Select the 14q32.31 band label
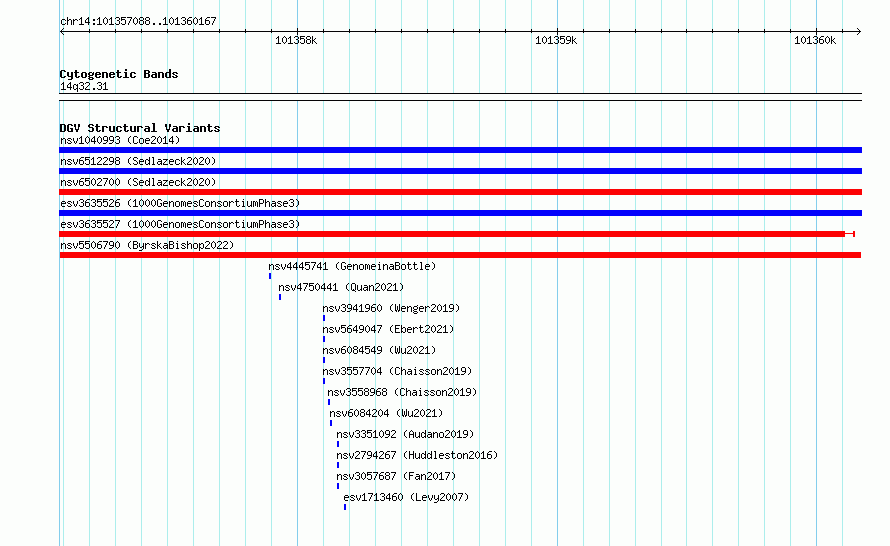The height and width of the screenshot is (546, 890). coord(84,86)
